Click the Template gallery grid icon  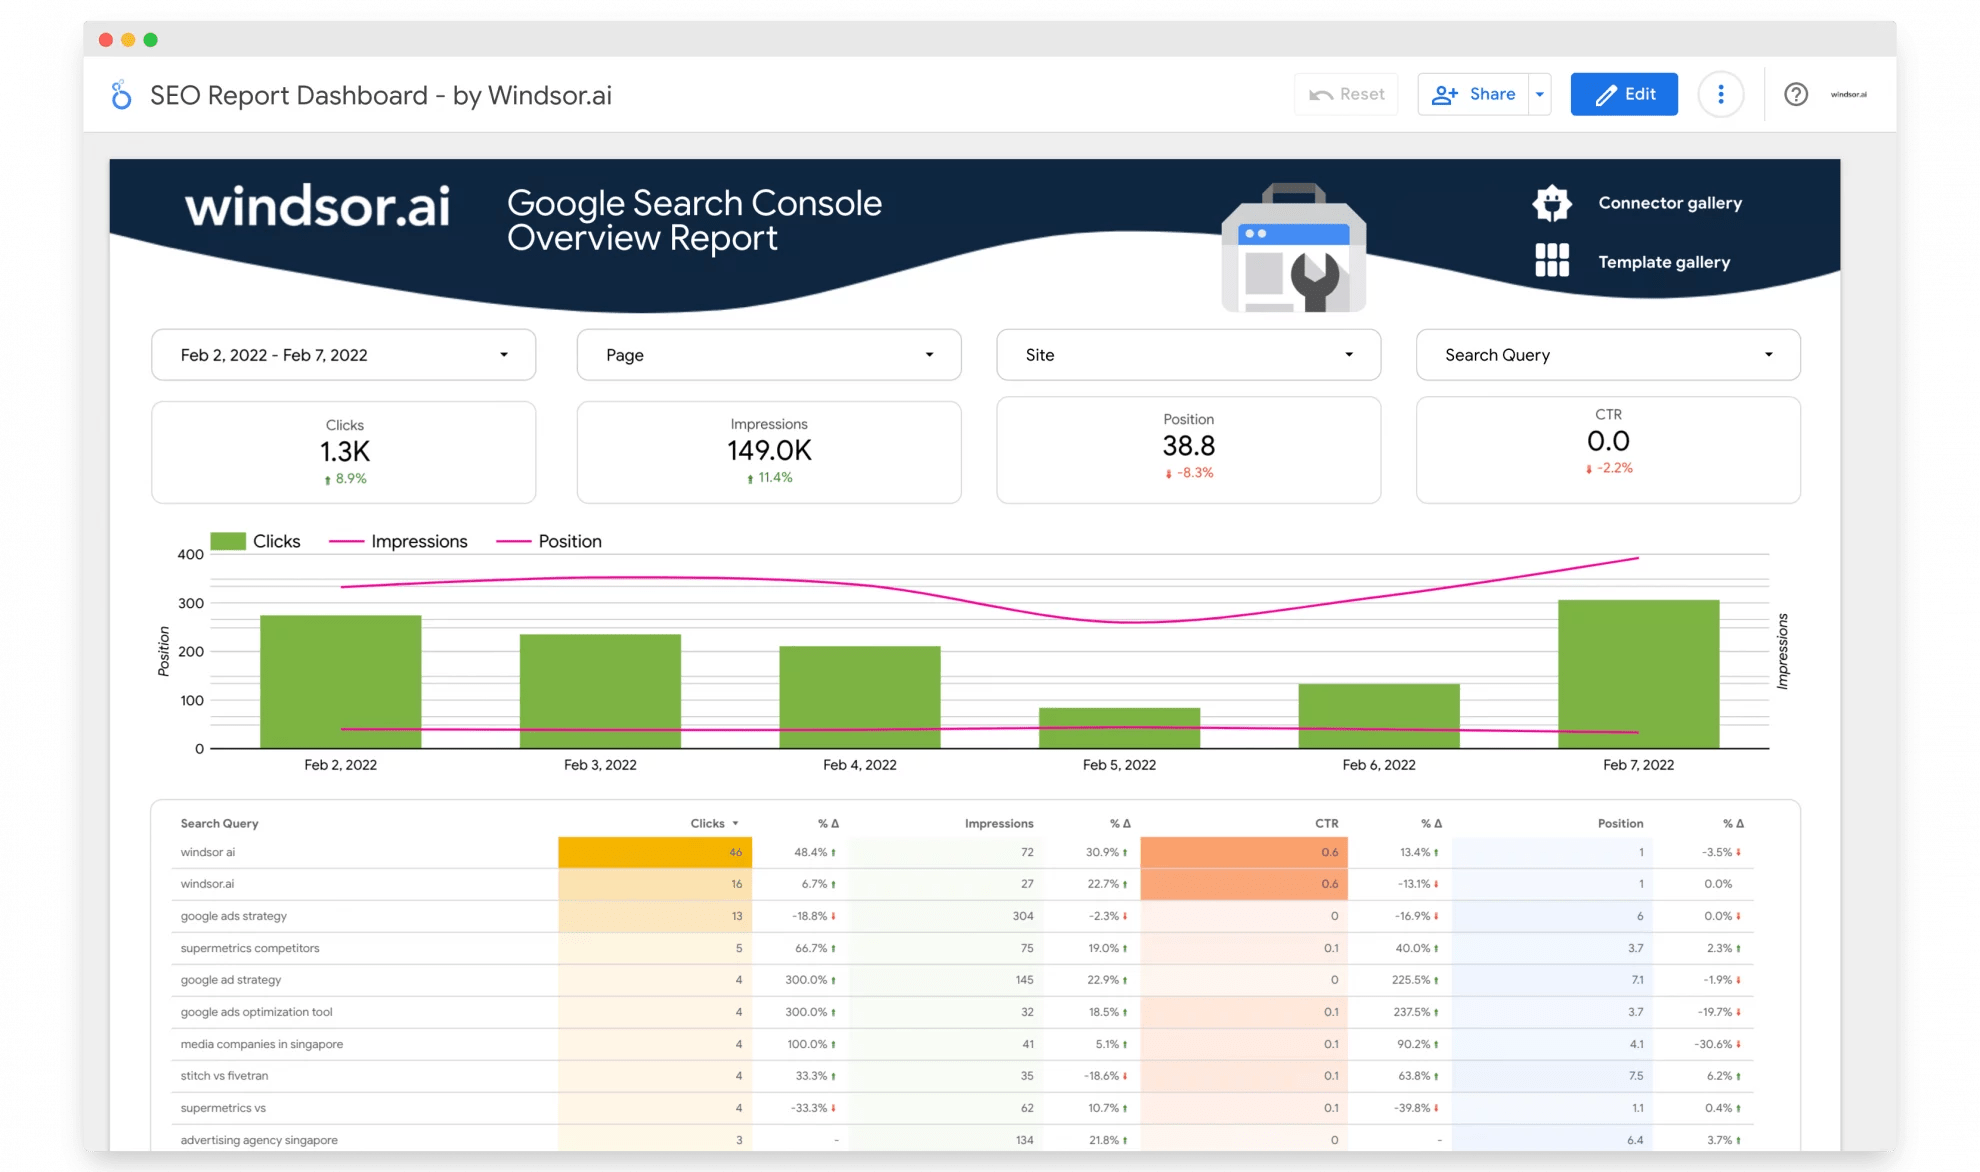(1551, 261)
